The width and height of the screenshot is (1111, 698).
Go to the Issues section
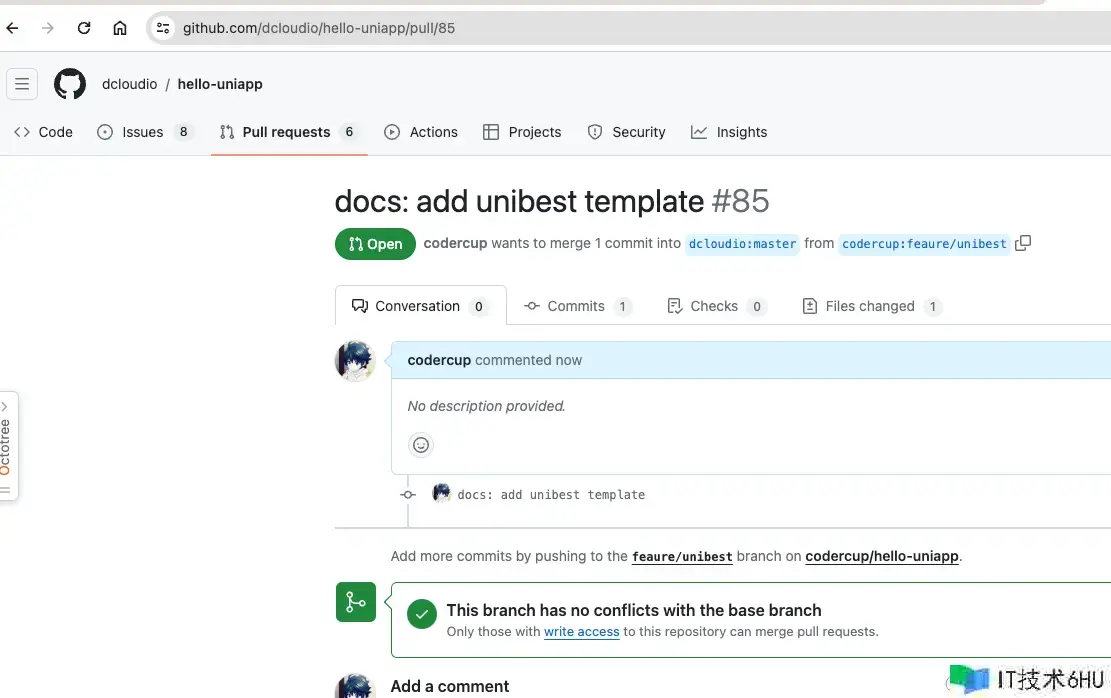[x=142, y=132]
